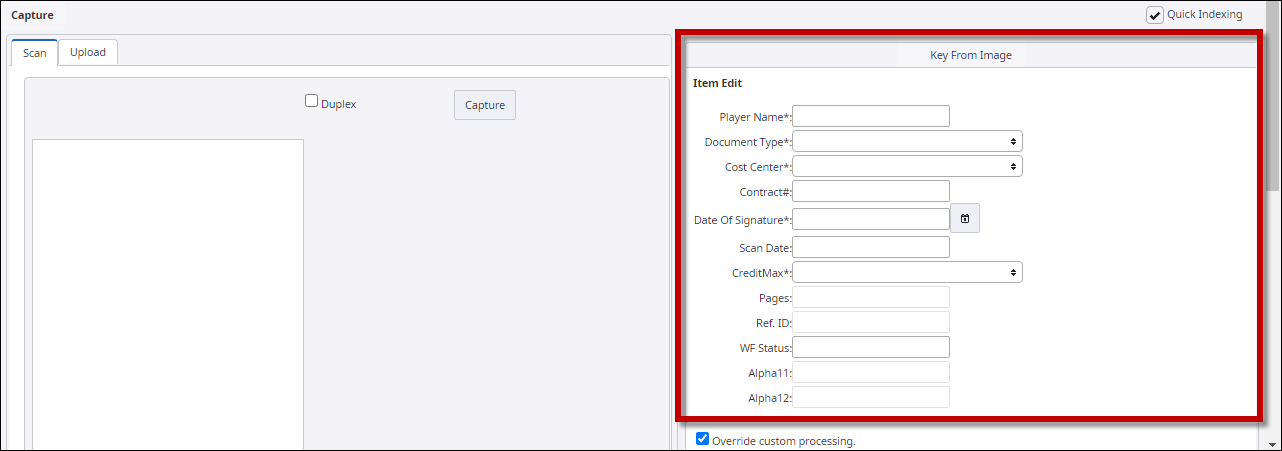Select the Scan Date field
1282x451 pixels.
(x=871, y=247)
